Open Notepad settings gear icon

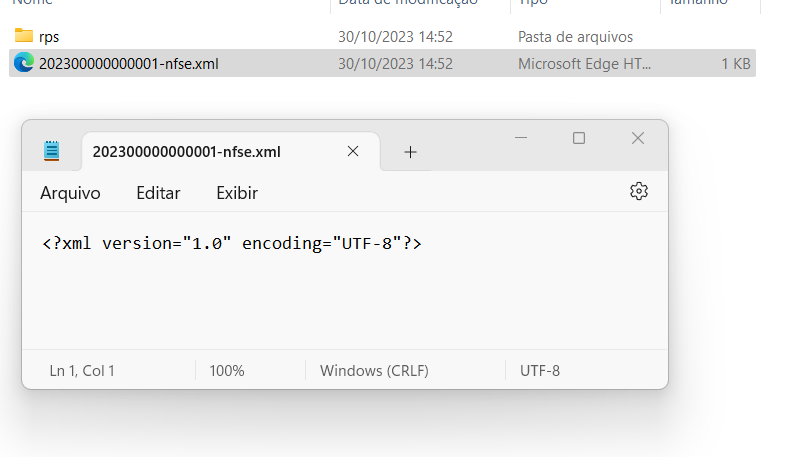638,192
